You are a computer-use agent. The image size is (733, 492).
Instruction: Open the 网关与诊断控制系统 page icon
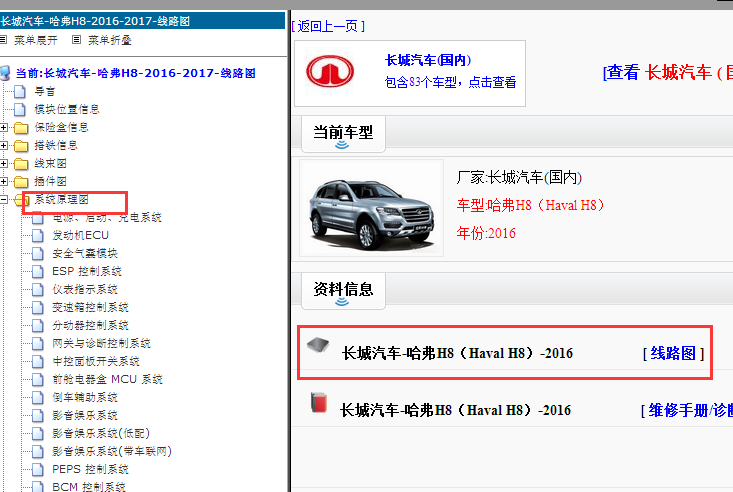[x=38, y=343]
